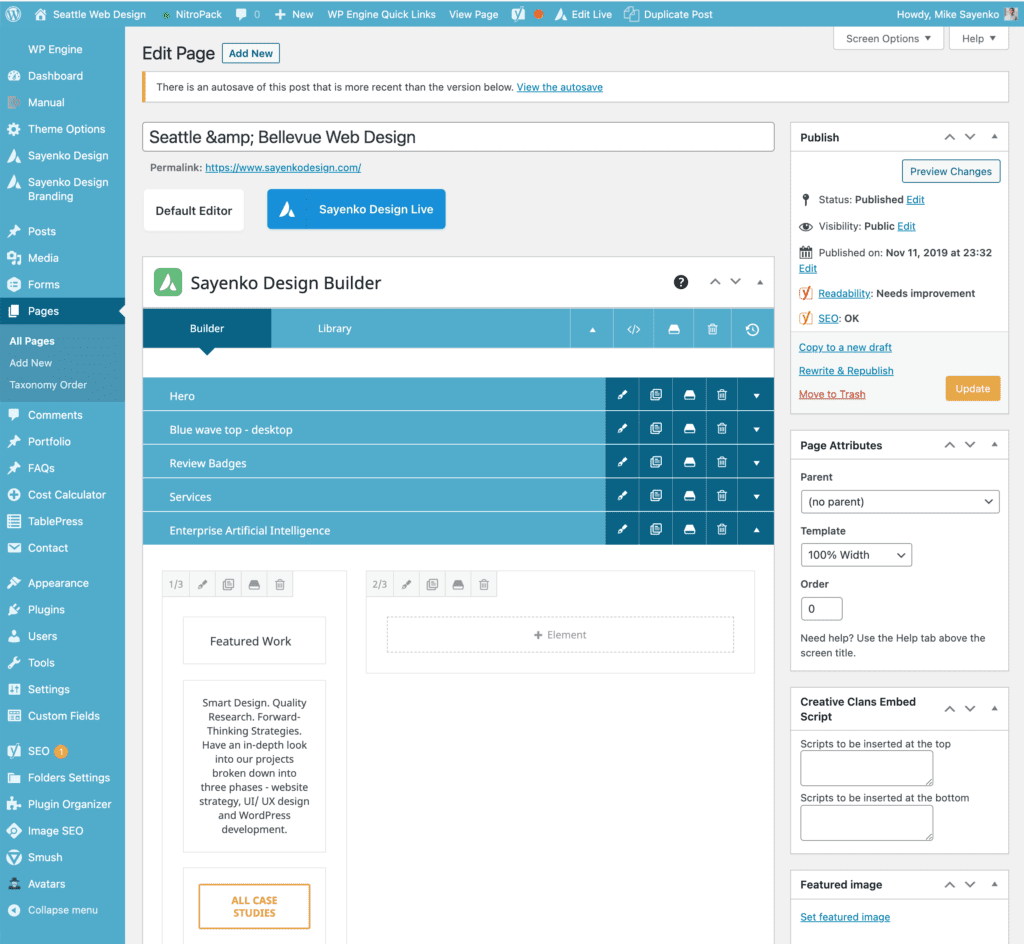
Task: Save the Services row with the save icon
Action: 689,496
